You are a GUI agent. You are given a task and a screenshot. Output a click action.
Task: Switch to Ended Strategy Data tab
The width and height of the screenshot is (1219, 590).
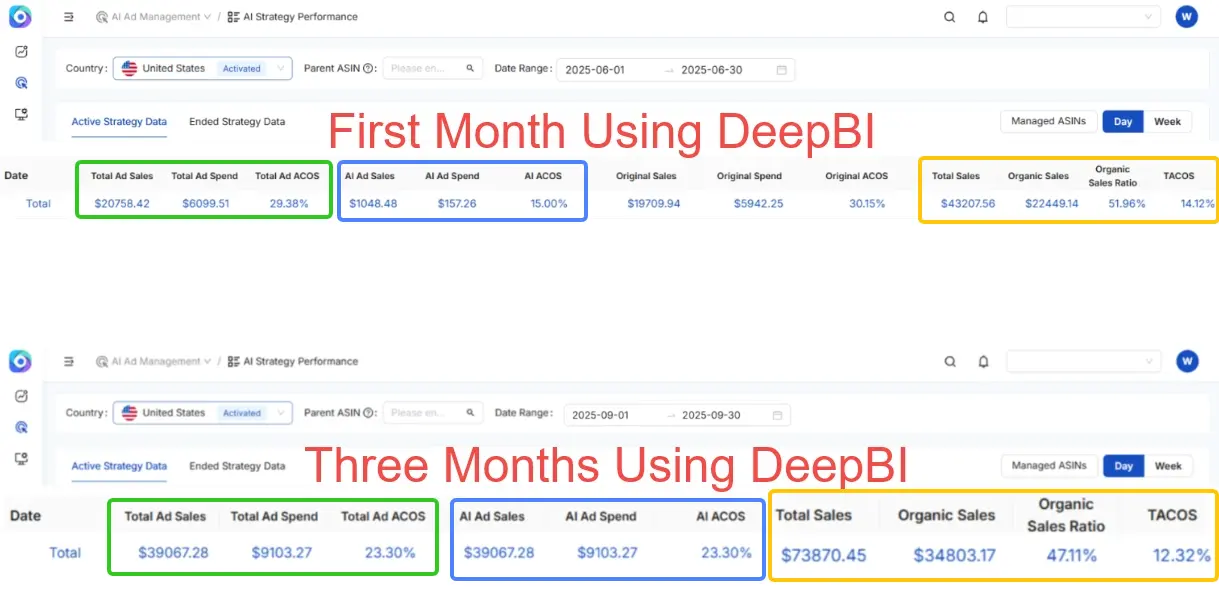[237, 121]
